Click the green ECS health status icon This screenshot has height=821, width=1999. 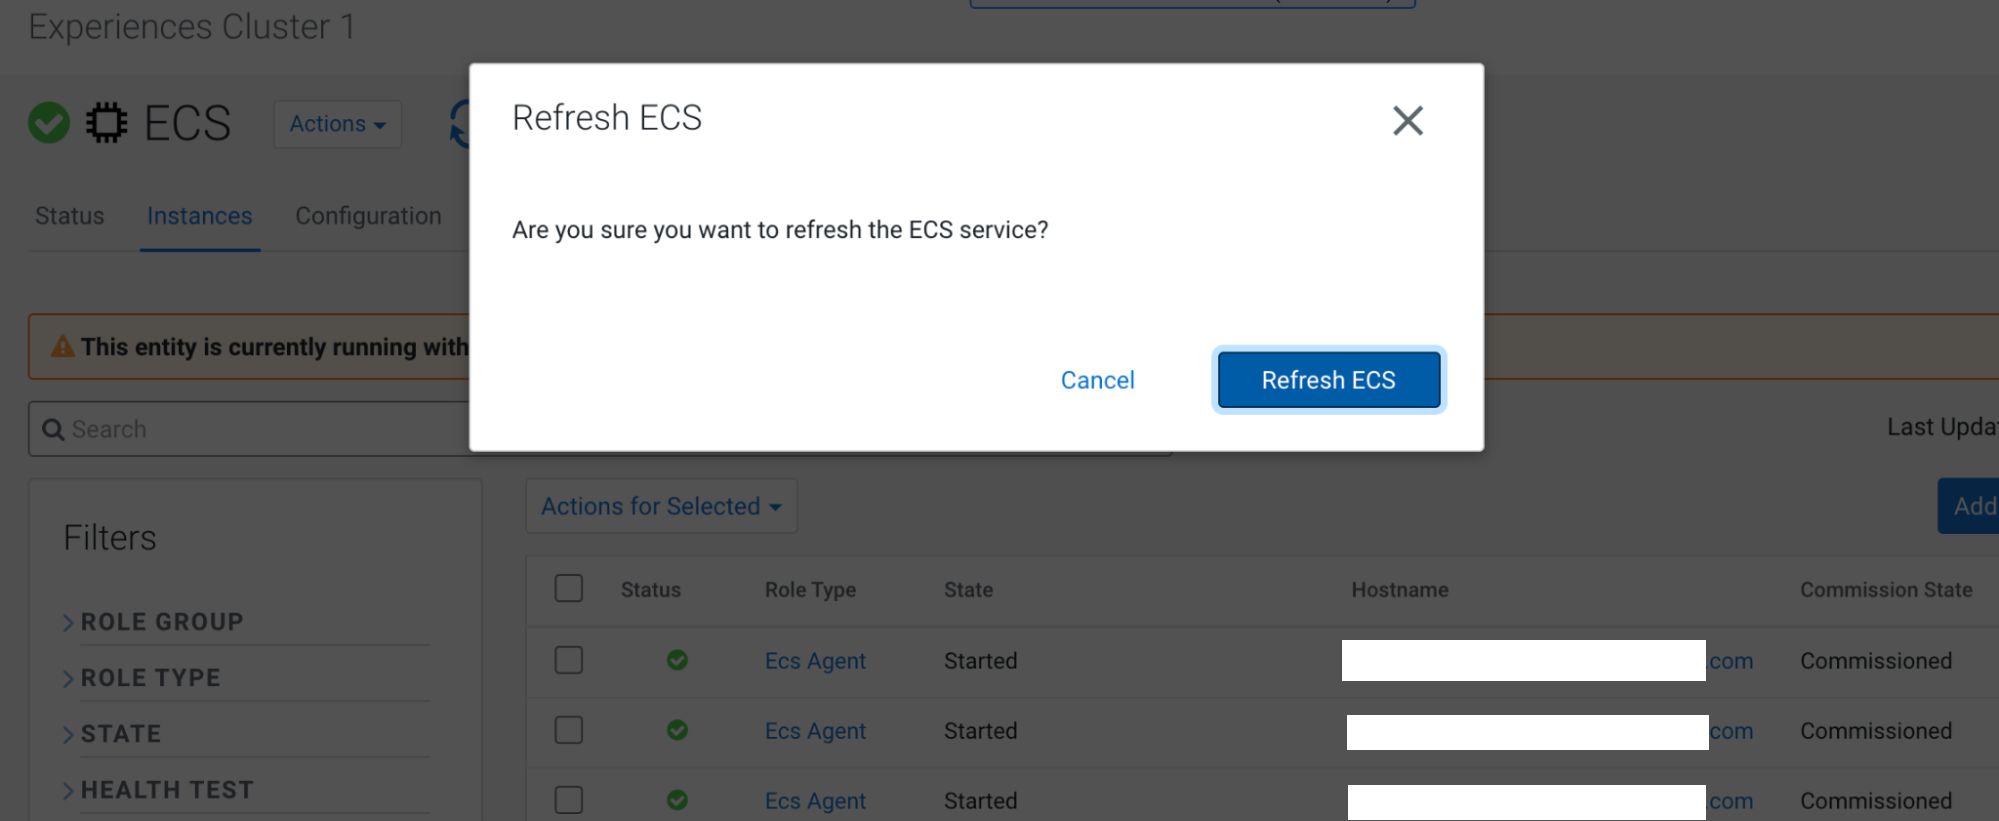click(x=49, y=123)
